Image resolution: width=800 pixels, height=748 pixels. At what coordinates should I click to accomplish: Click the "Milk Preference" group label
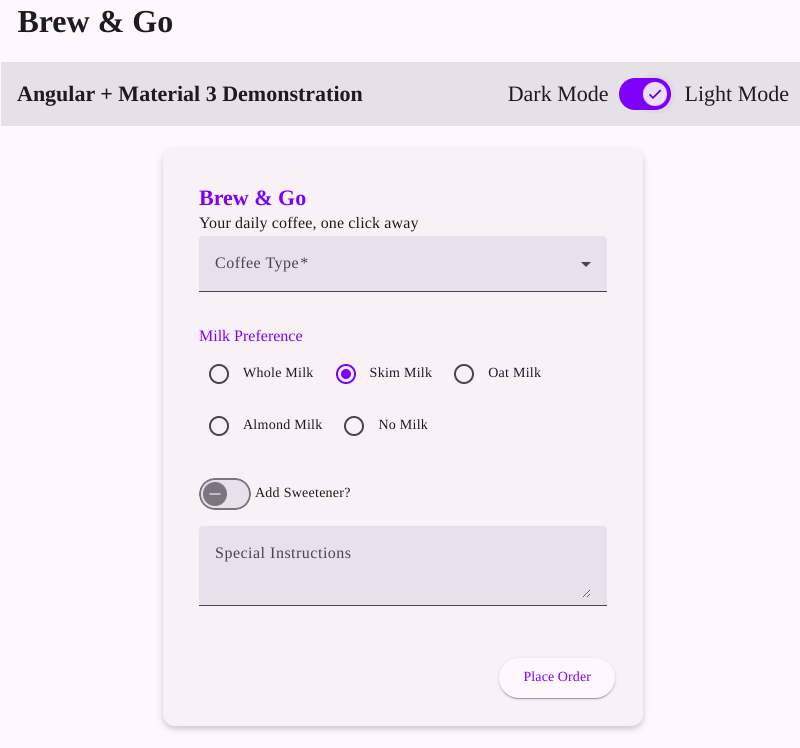pyautogui.click(x=251, y=336)
